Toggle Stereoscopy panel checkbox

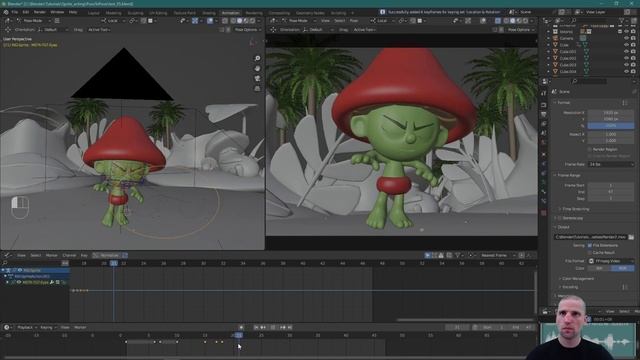point(560,218)
